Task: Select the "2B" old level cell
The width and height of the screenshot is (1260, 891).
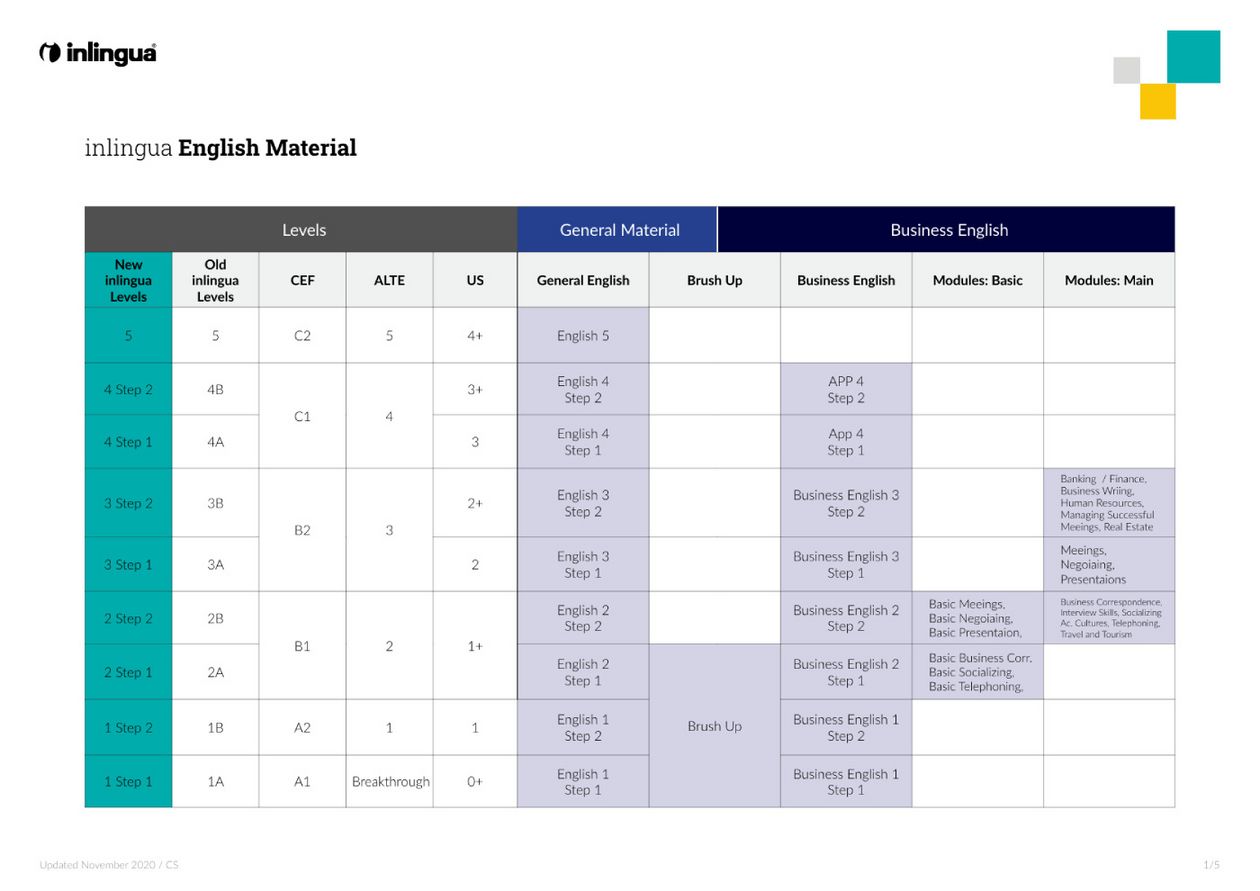Action: point(215,619)
